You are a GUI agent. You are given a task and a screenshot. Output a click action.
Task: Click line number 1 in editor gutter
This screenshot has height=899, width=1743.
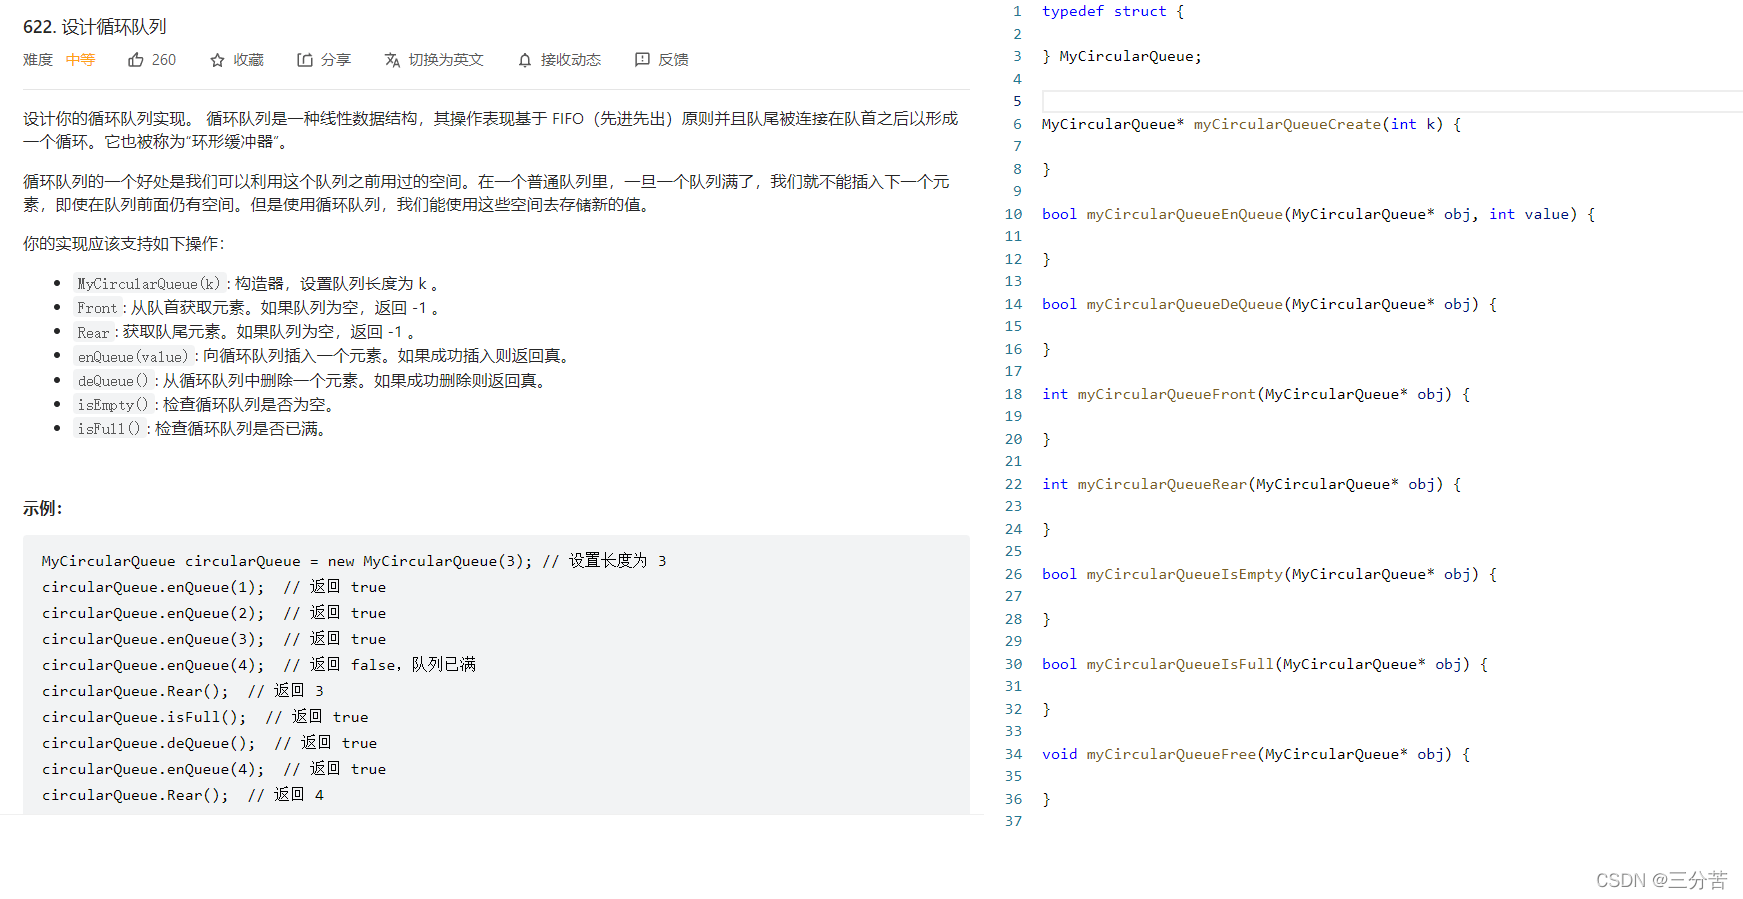1017,11
